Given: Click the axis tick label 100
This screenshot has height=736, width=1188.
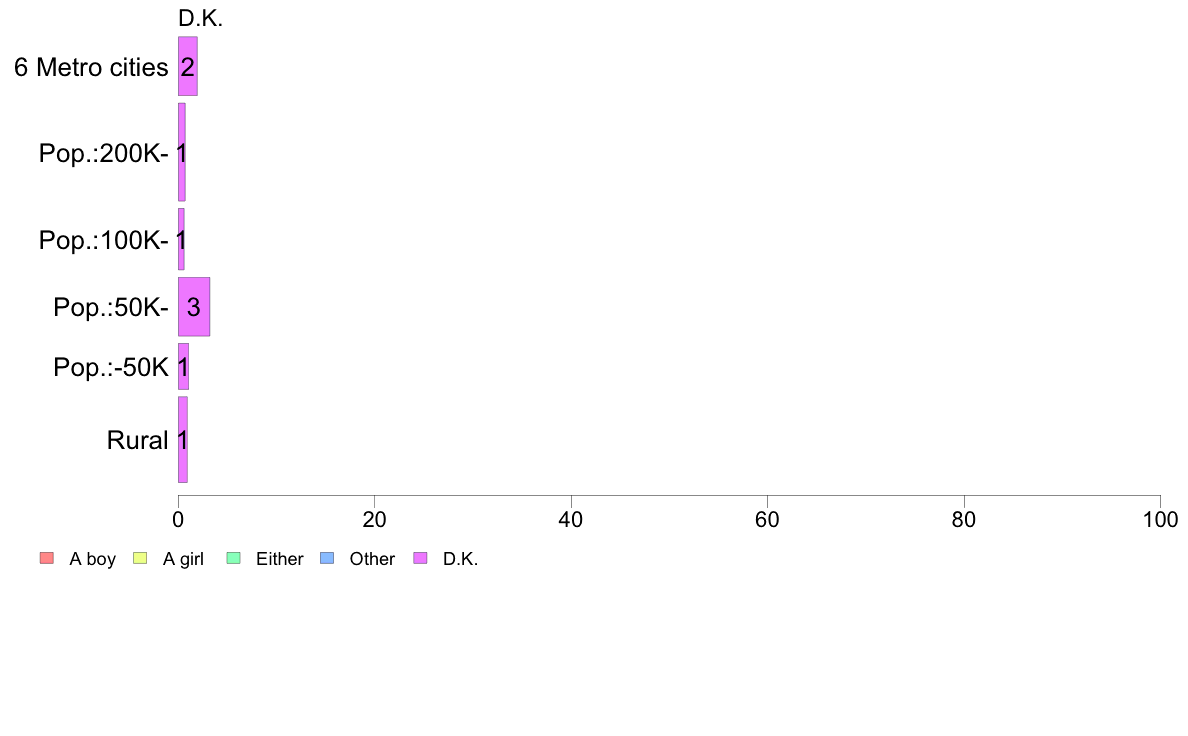Looking at the screenshot, I should tap(1160, 519).
